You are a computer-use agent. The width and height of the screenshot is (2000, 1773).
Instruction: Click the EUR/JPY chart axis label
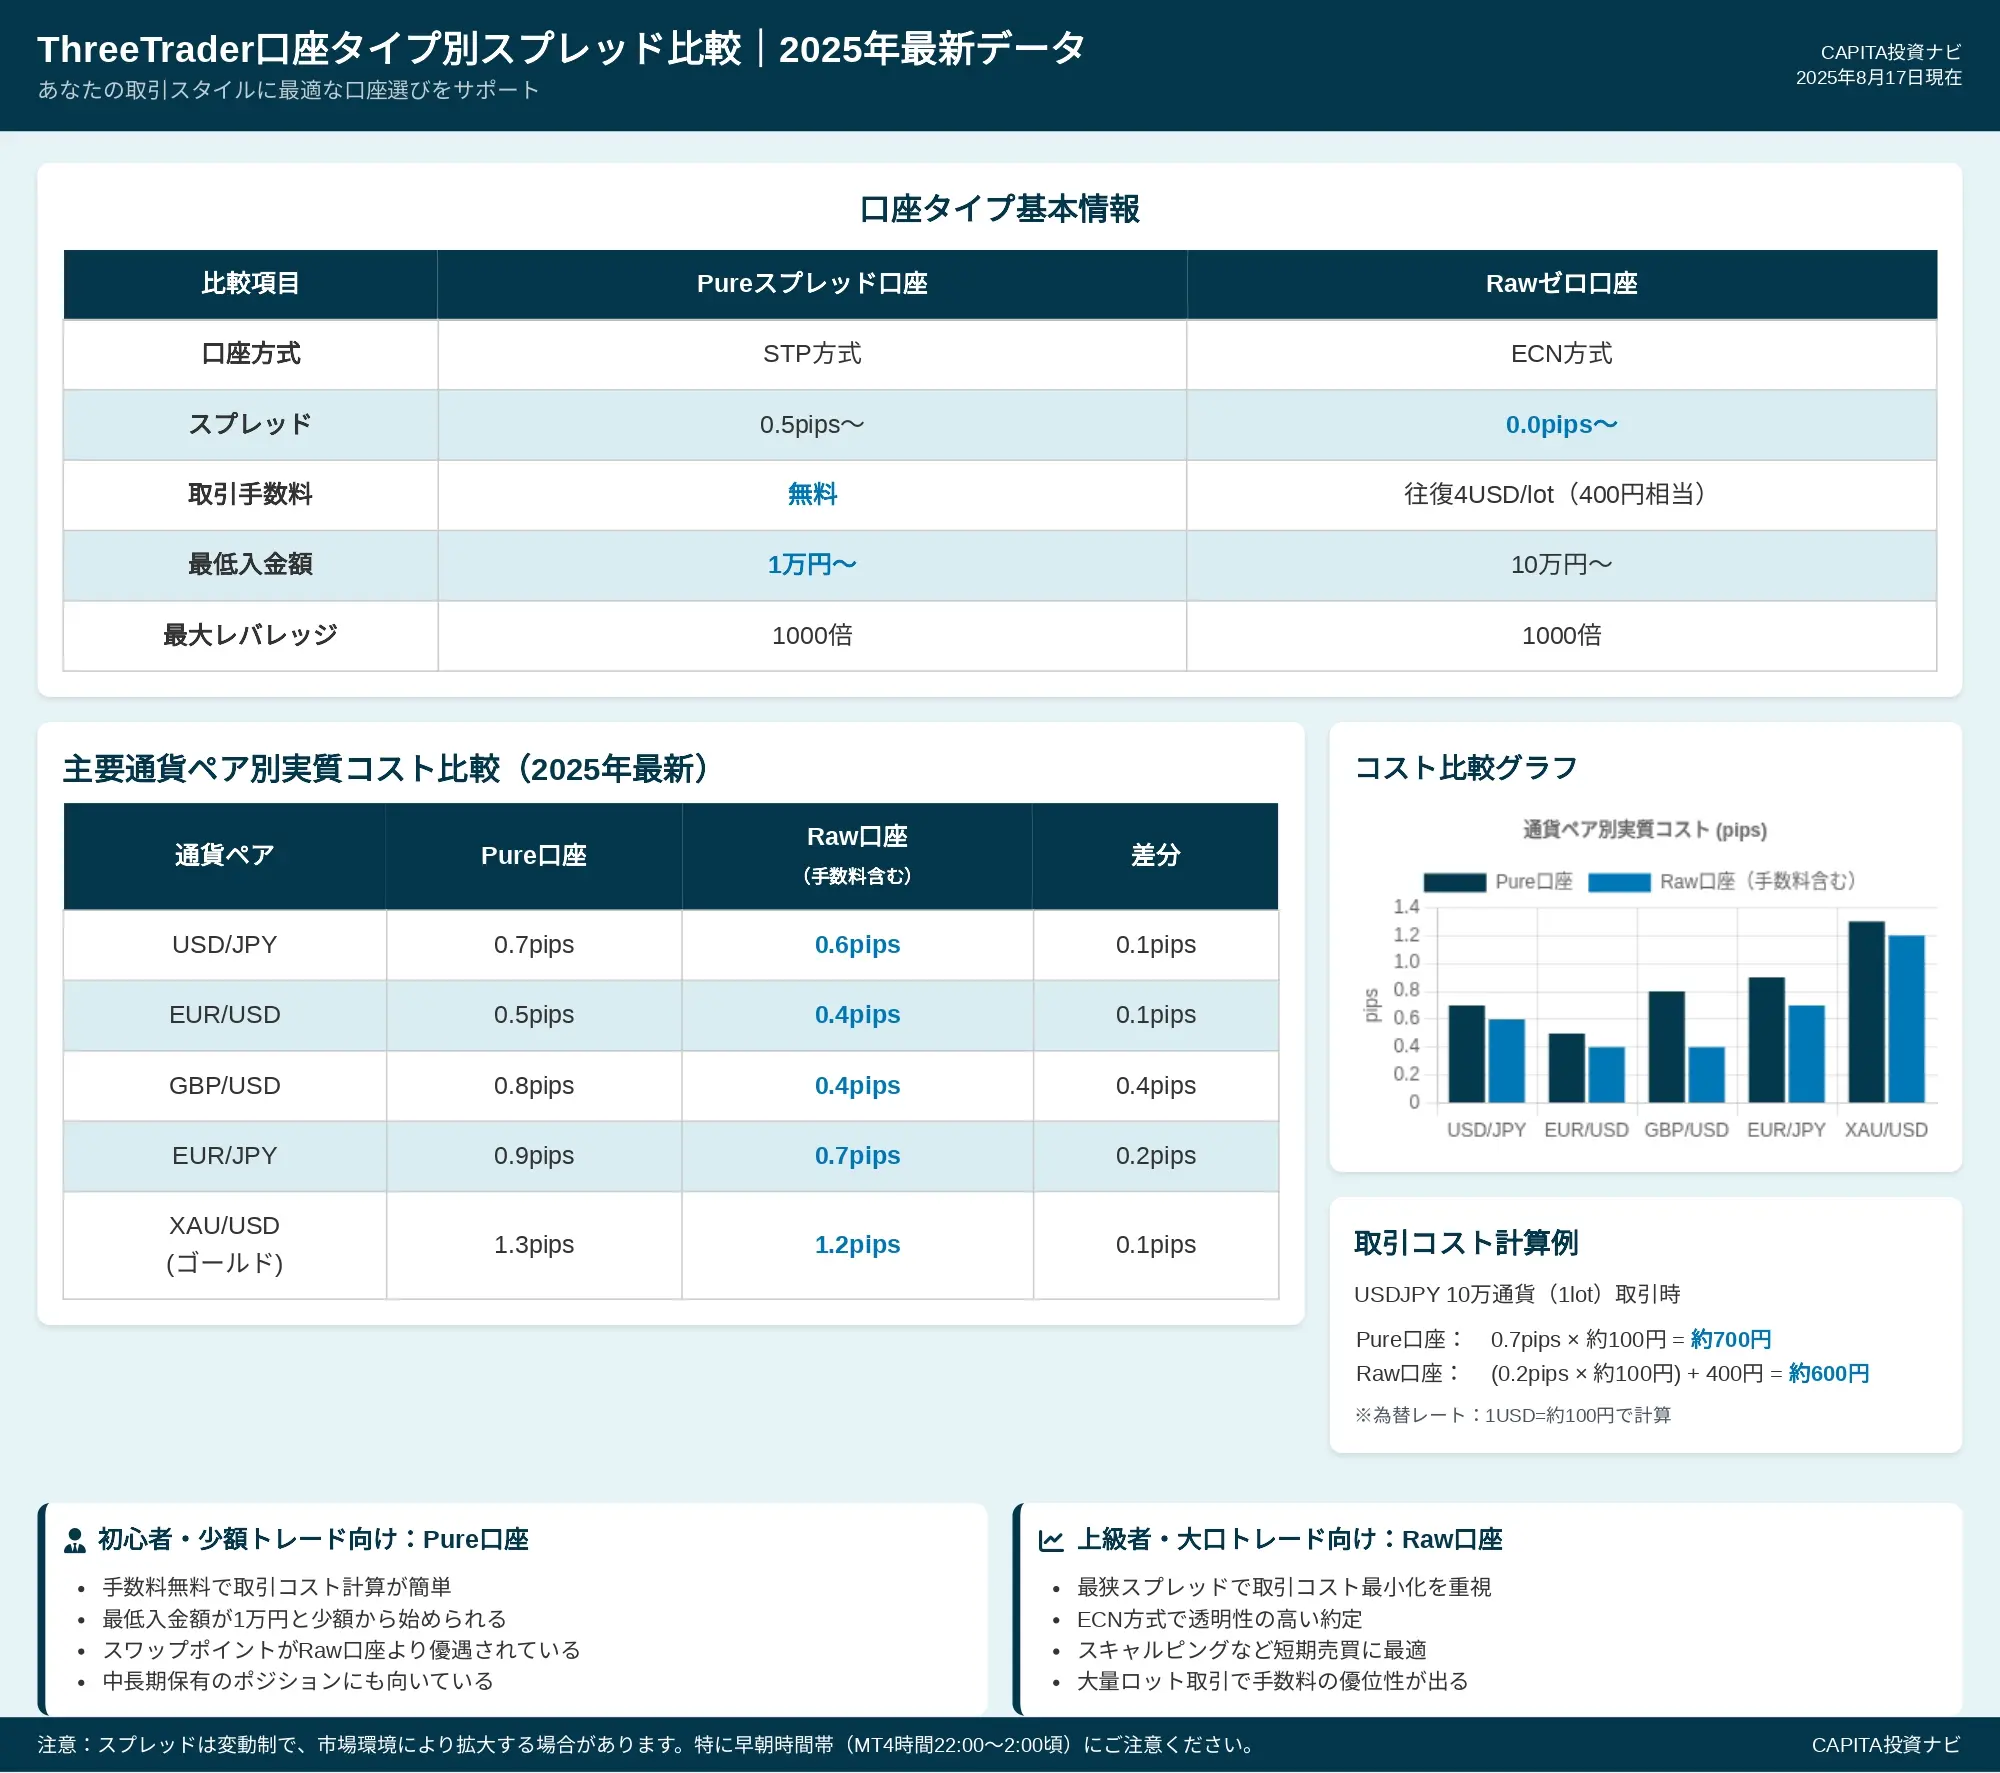1786,1130
